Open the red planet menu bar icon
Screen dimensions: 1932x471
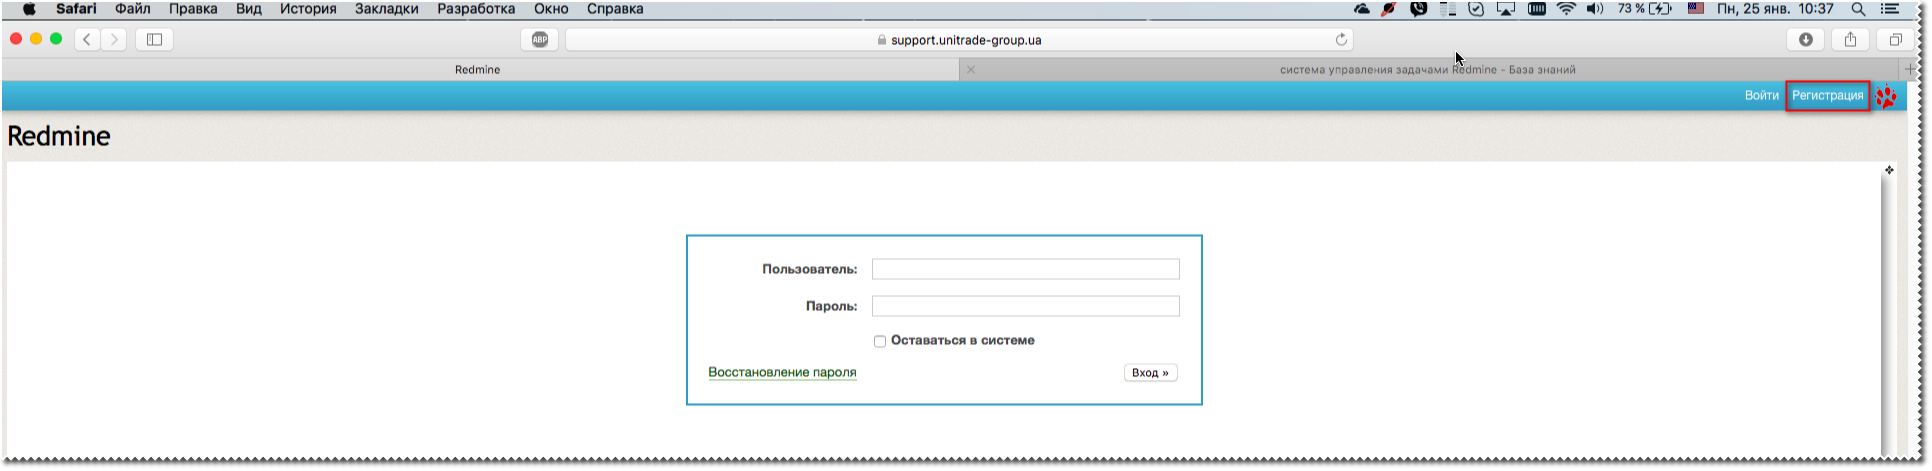click(x=1389, y=9)
